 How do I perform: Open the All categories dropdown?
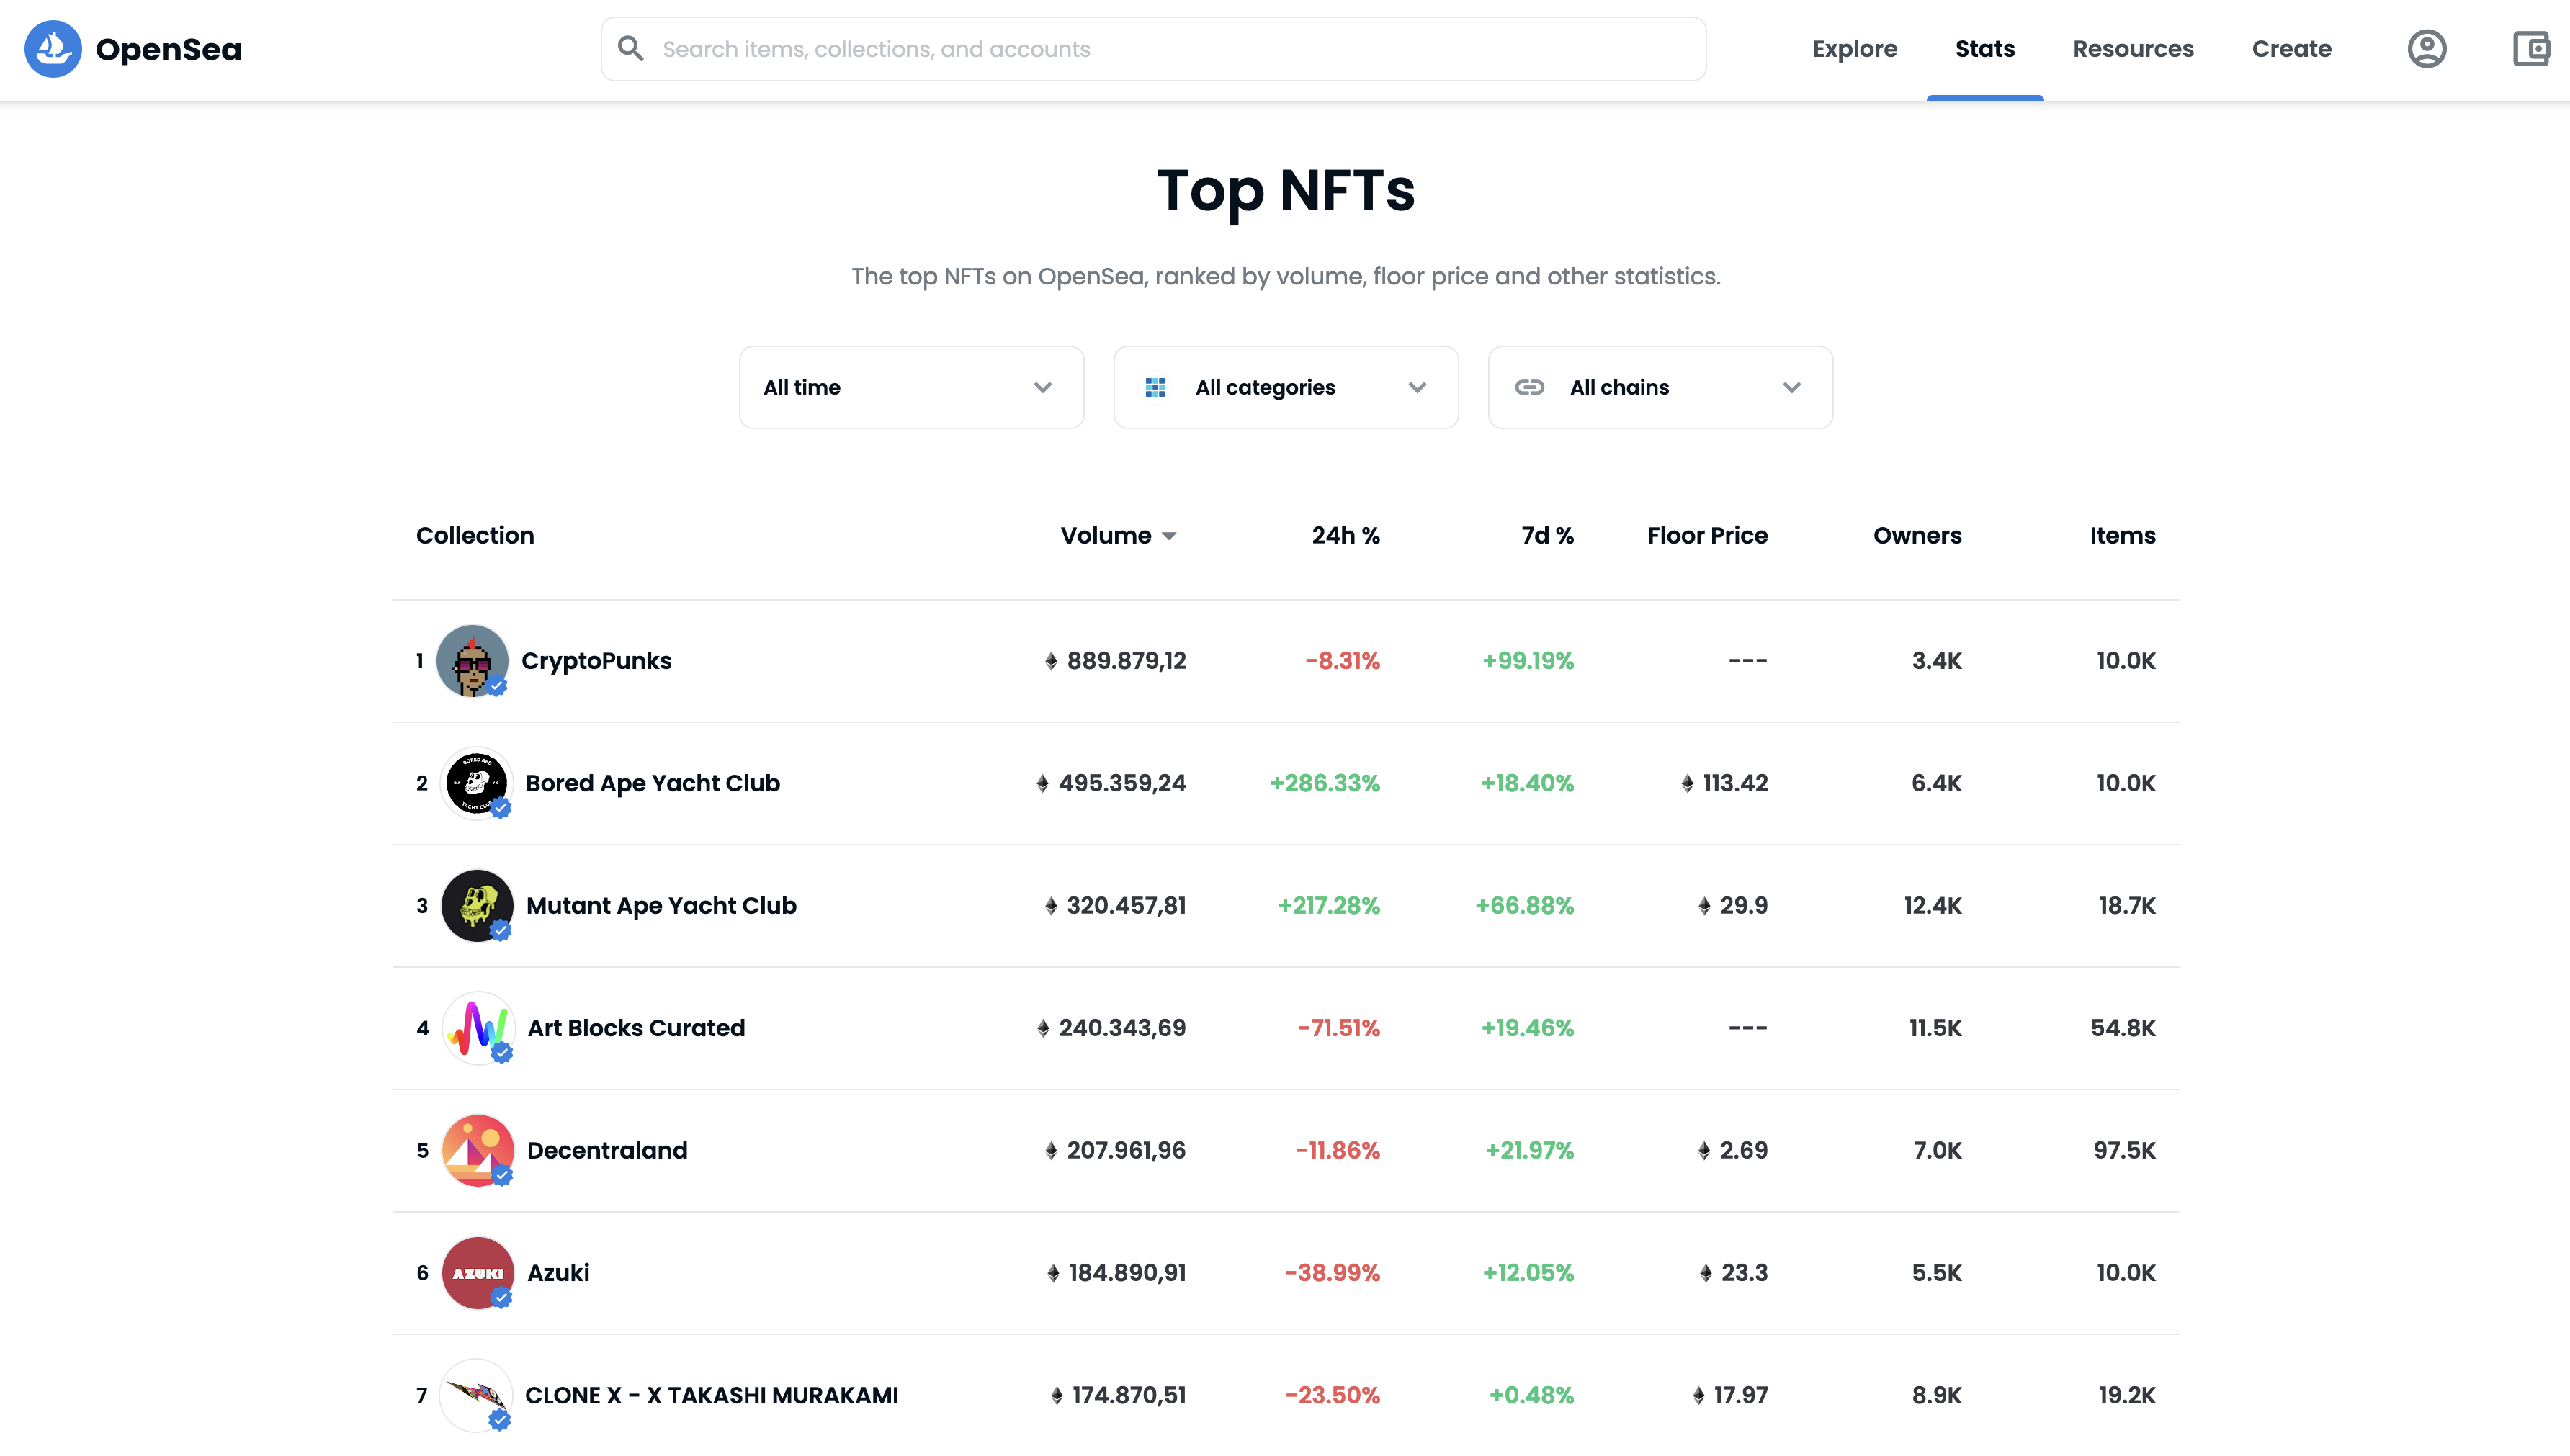(1286, 387)
